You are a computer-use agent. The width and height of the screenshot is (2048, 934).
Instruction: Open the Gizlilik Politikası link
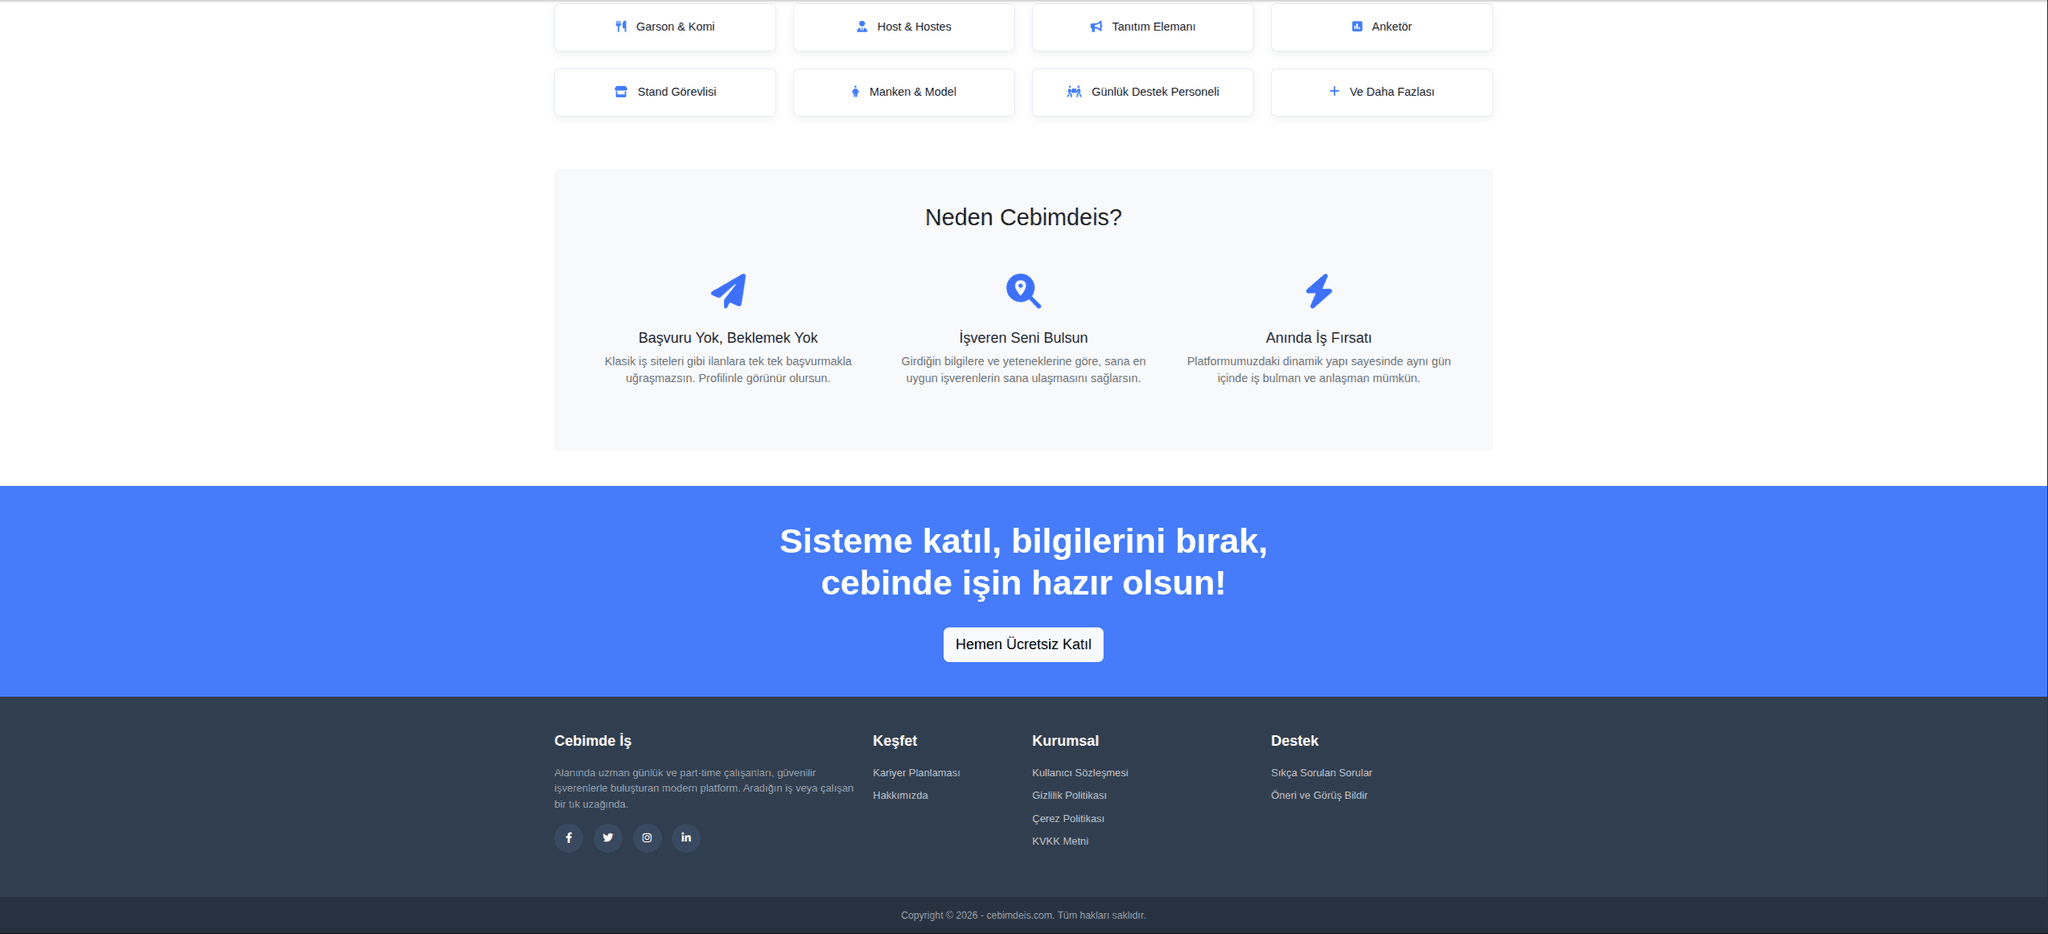(1069, 796)
